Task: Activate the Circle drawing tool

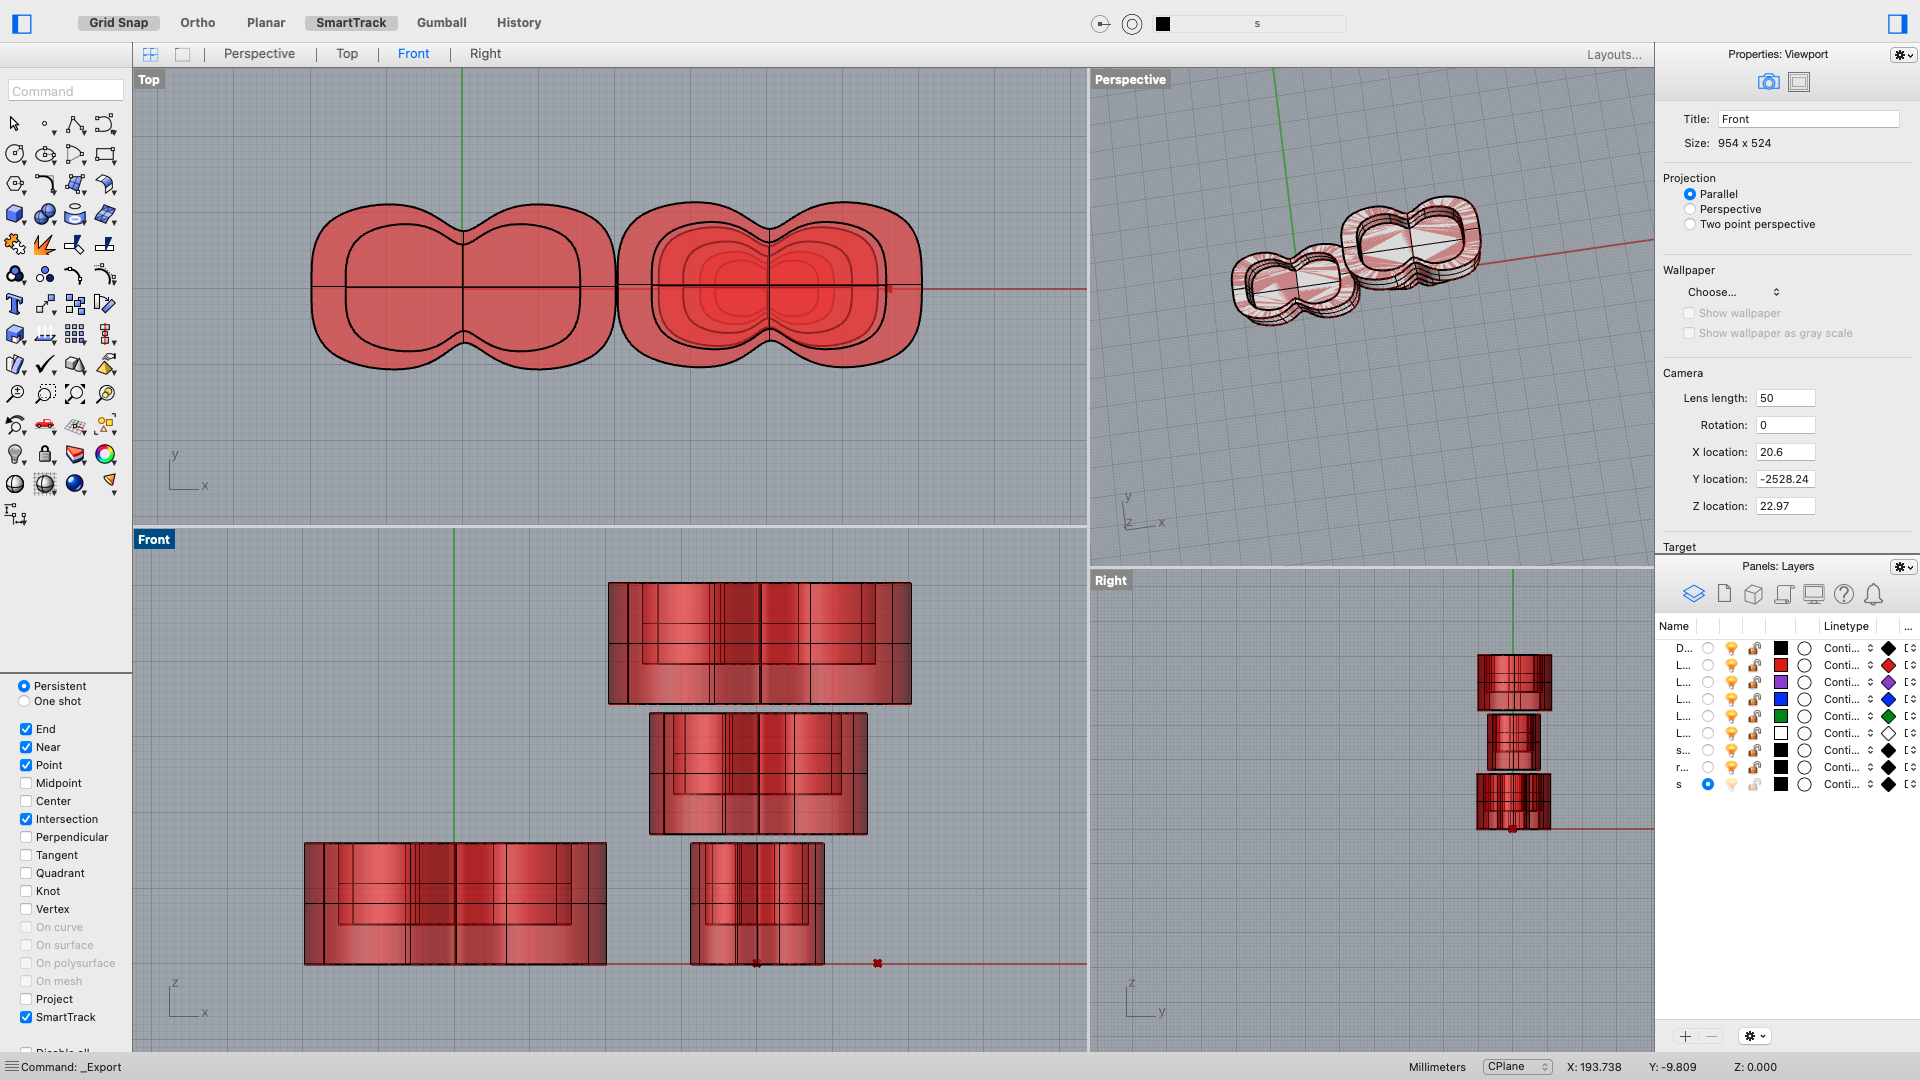Action: pos(14,155)
